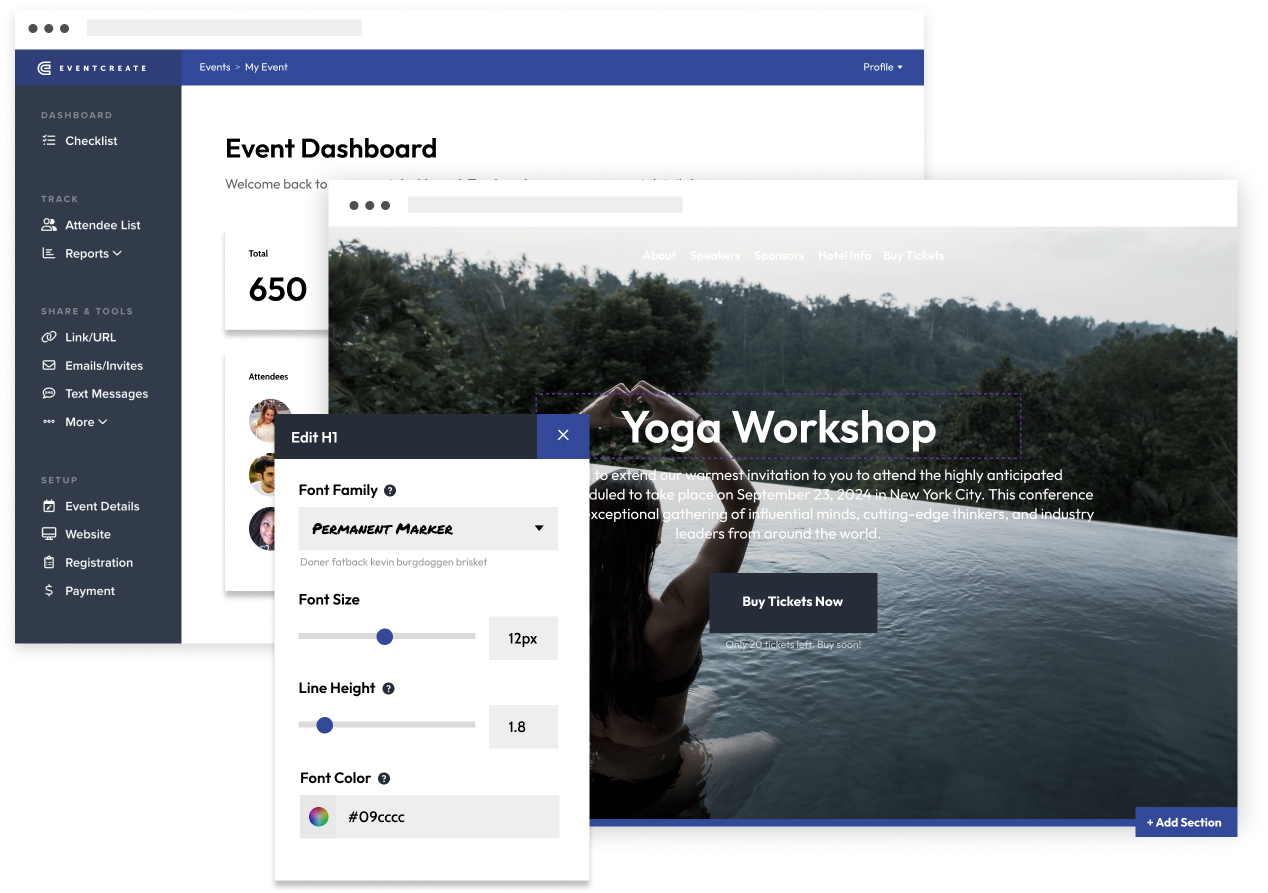The image size is (1268, 893).
Task: Click the Font Color color wheel swatch
Action: point(318,816)
